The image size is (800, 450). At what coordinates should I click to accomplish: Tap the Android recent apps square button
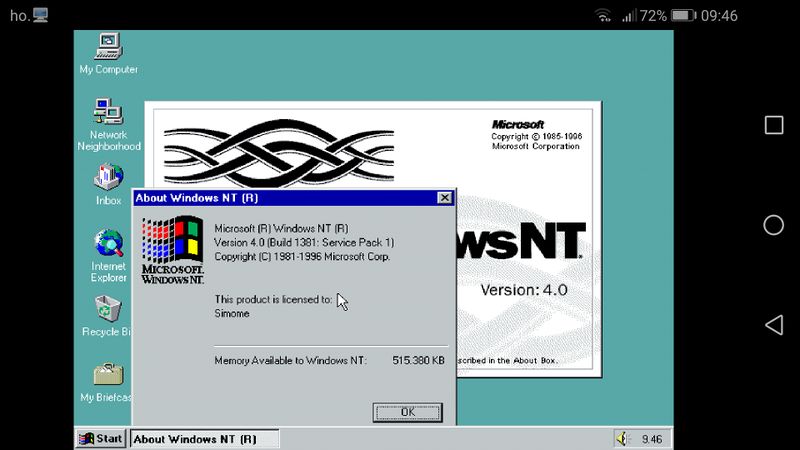(x=773, y=125)
